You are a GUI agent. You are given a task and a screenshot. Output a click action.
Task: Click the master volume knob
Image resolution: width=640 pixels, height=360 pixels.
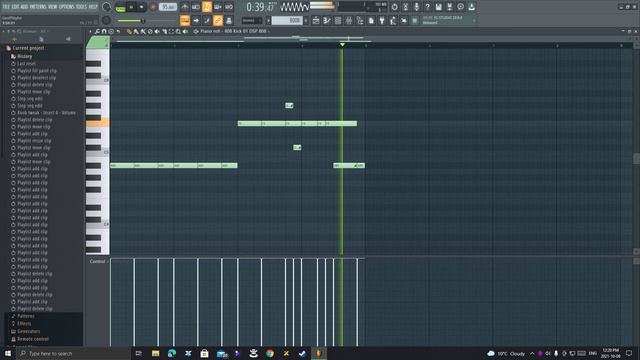tap(106, 7)
